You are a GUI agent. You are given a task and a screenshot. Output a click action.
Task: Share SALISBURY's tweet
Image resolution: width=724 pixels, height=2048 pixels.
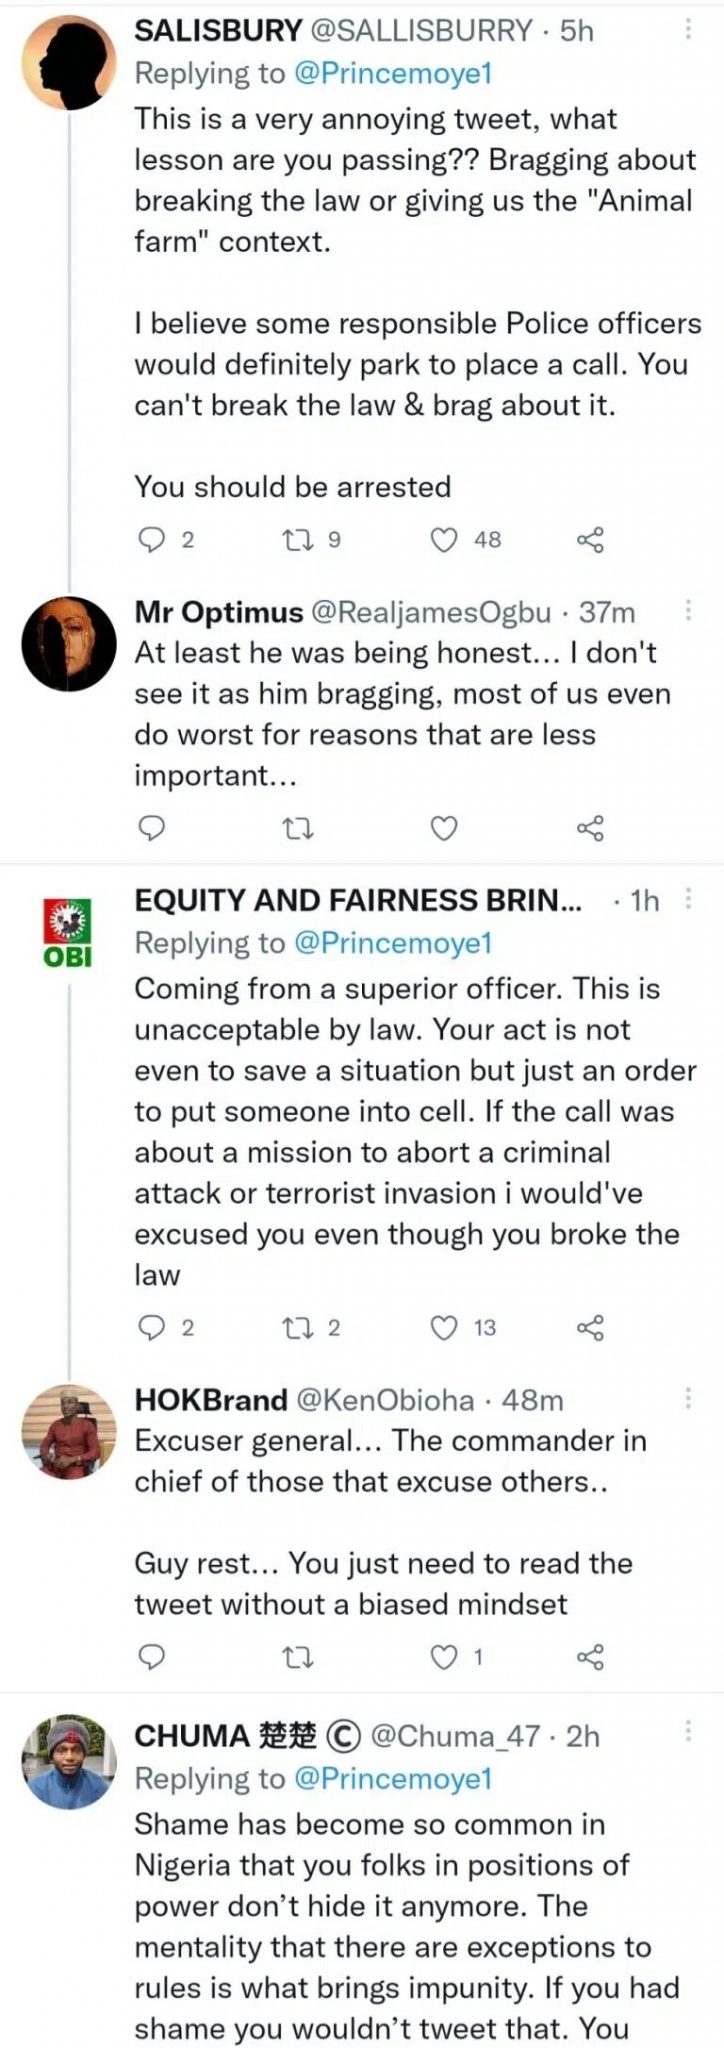point(591,540)
